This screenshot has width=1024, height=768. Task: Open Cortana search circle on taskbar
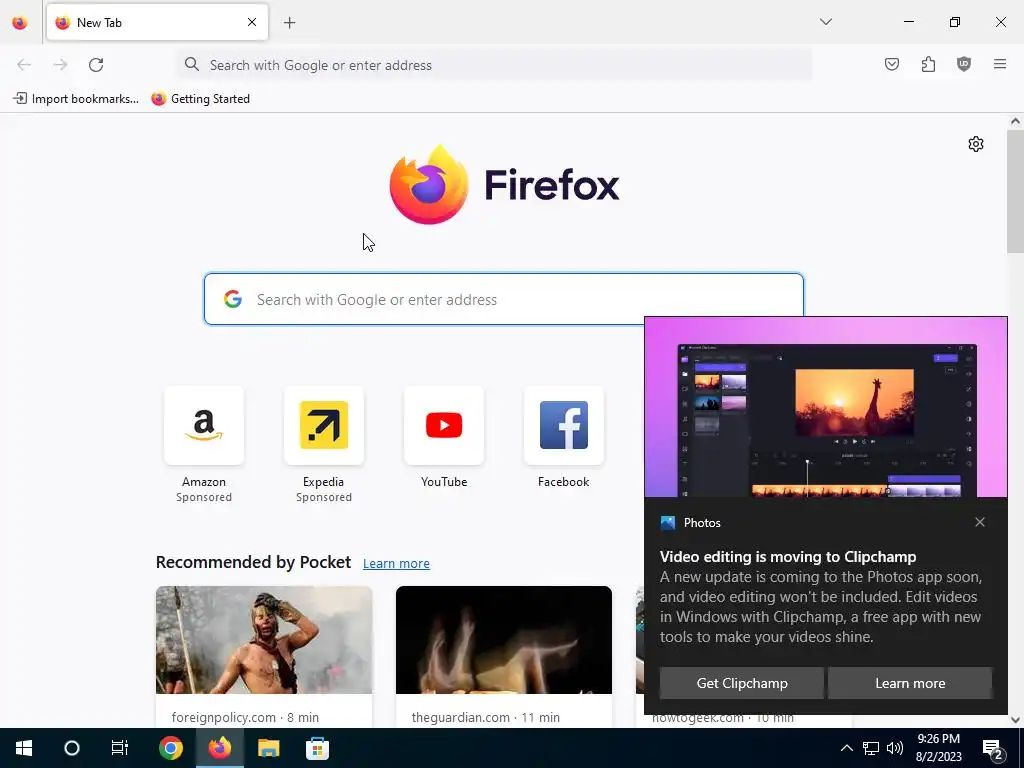tap(72, 748)
